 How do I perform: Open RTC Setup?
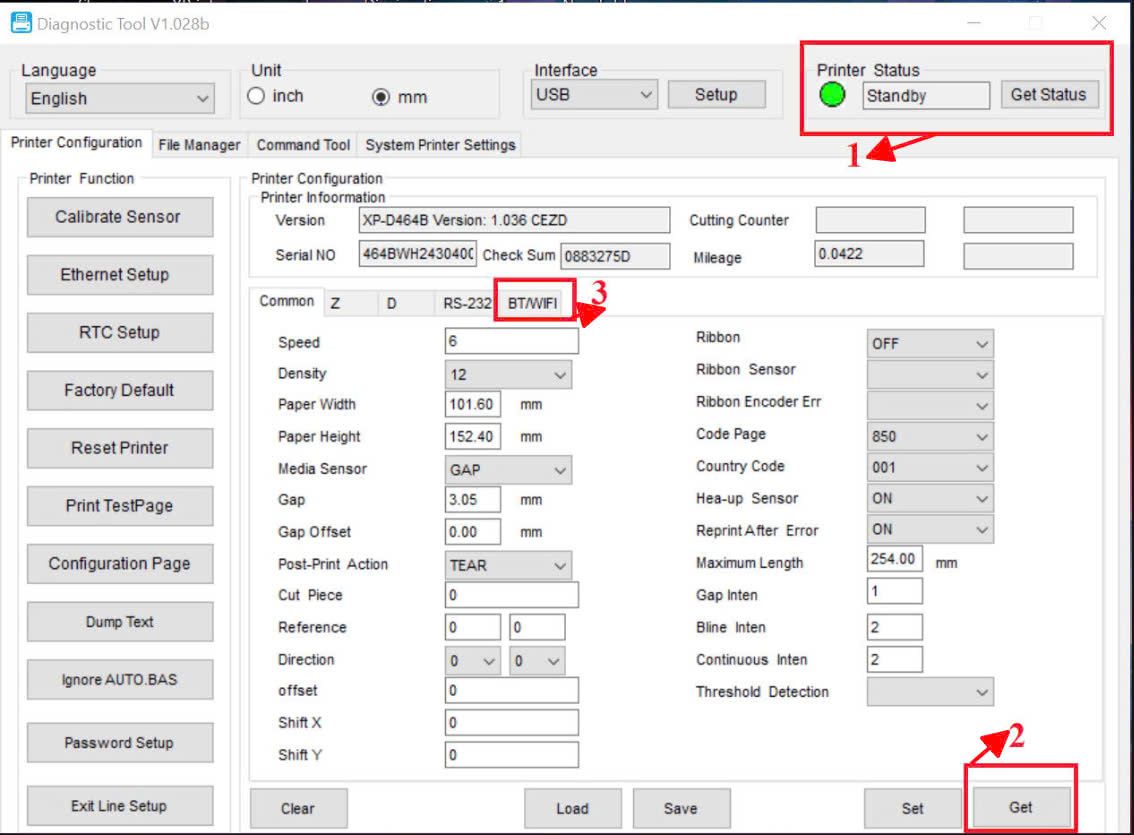[119, 333]
